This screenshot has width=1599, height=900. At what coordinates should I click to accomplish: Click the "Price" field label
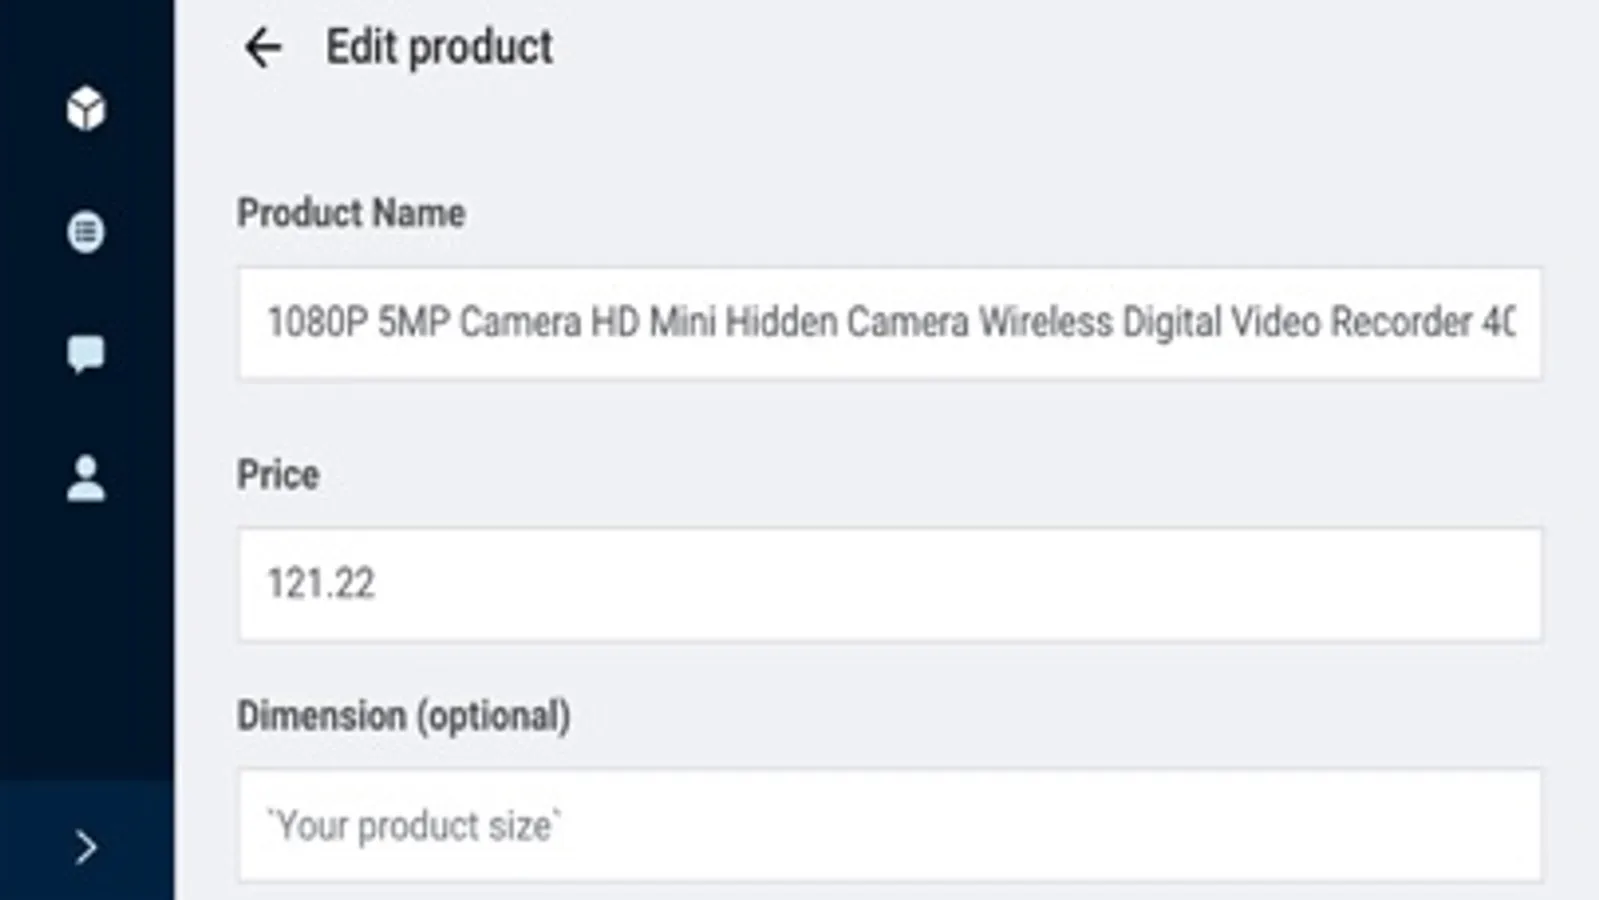point(278,474)
